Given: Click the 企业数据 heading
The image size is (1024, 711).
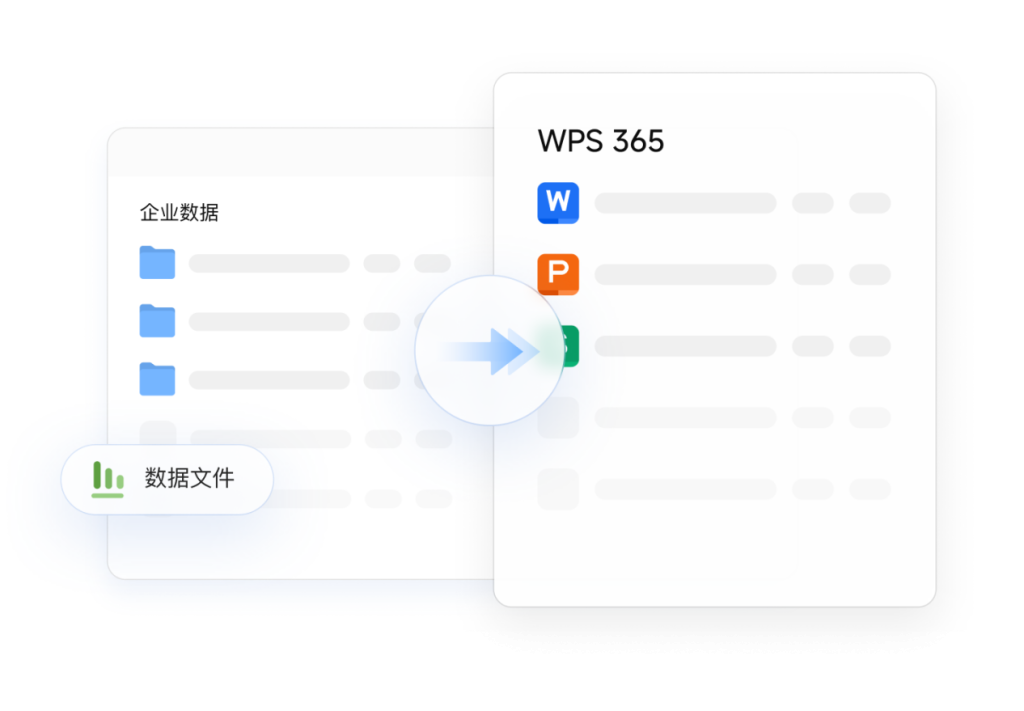Looking at the screenshot, I should tap(179, 212).
